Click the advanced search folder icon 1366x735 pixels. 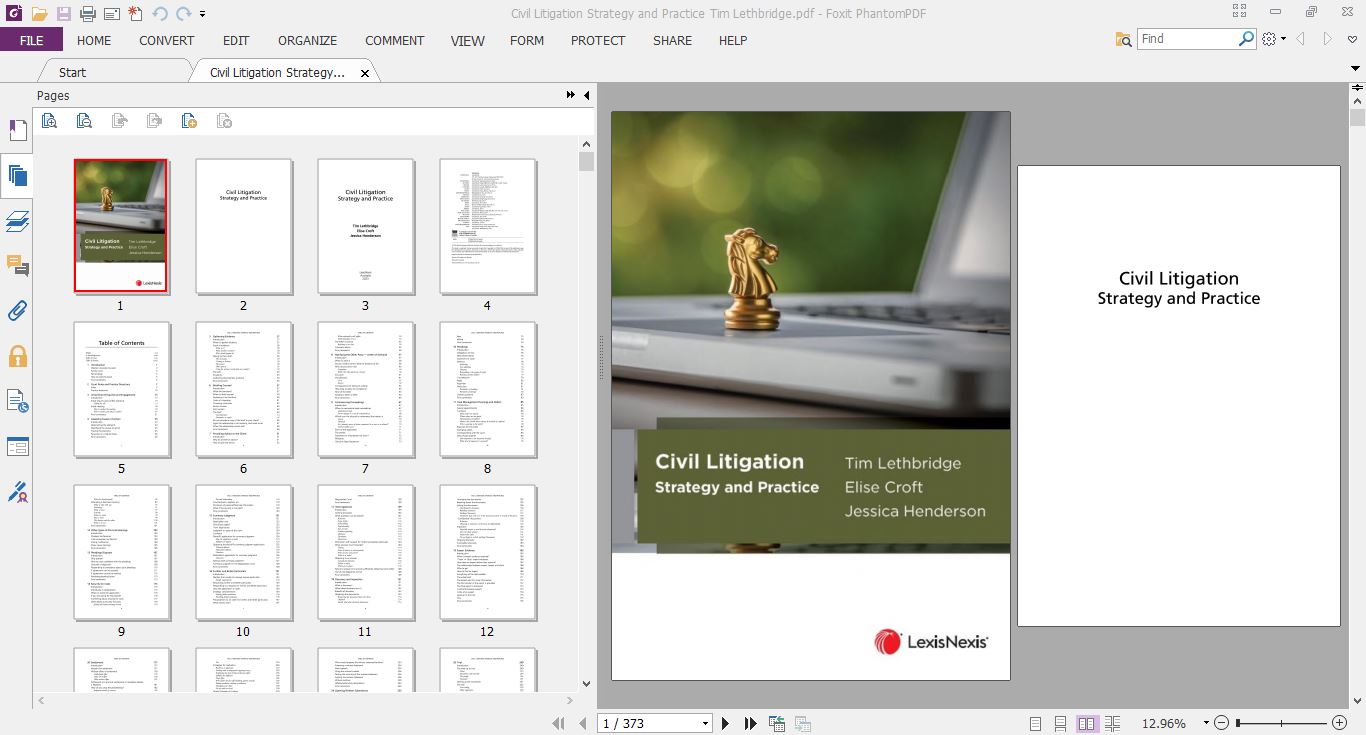(x=1124, y=39)
